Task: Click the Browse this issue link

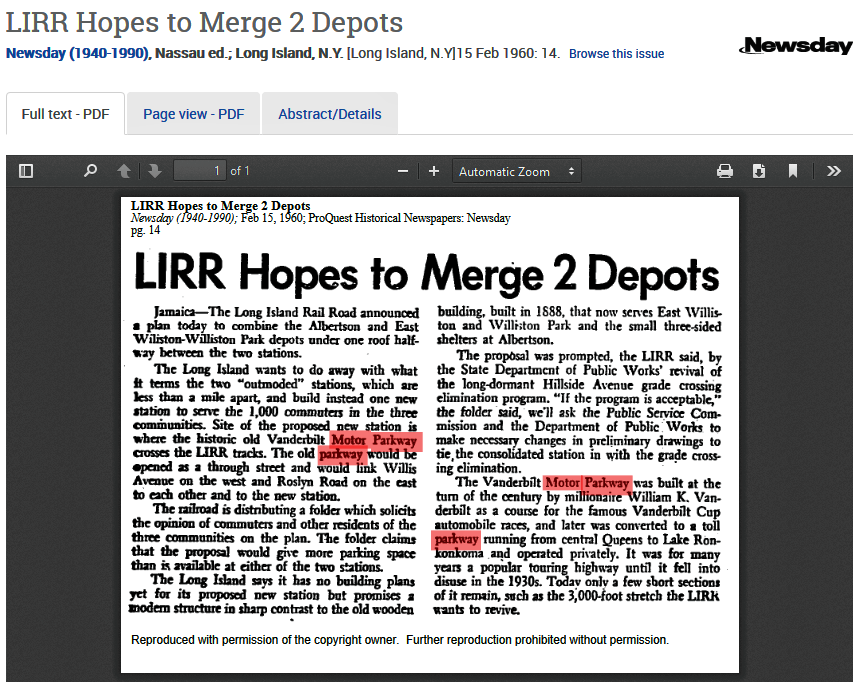Action: pos(616,54)
